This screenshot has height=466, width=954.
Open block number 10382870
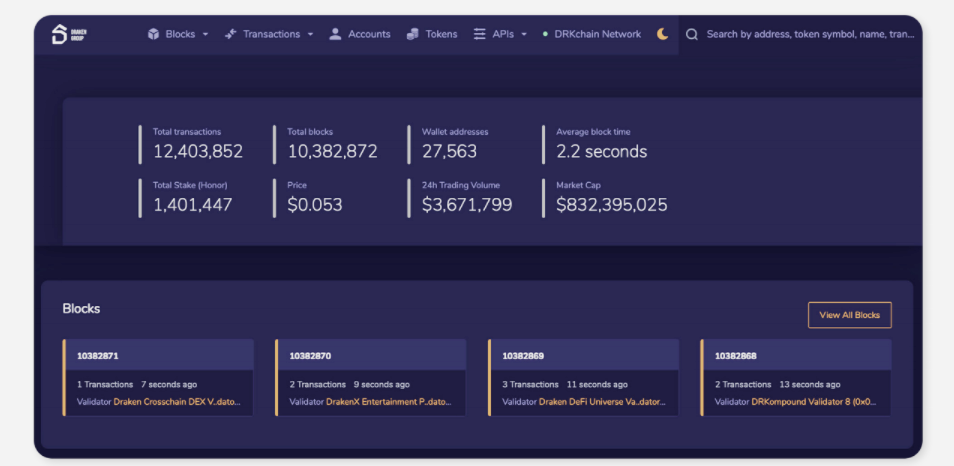click(x=310, y=356)
